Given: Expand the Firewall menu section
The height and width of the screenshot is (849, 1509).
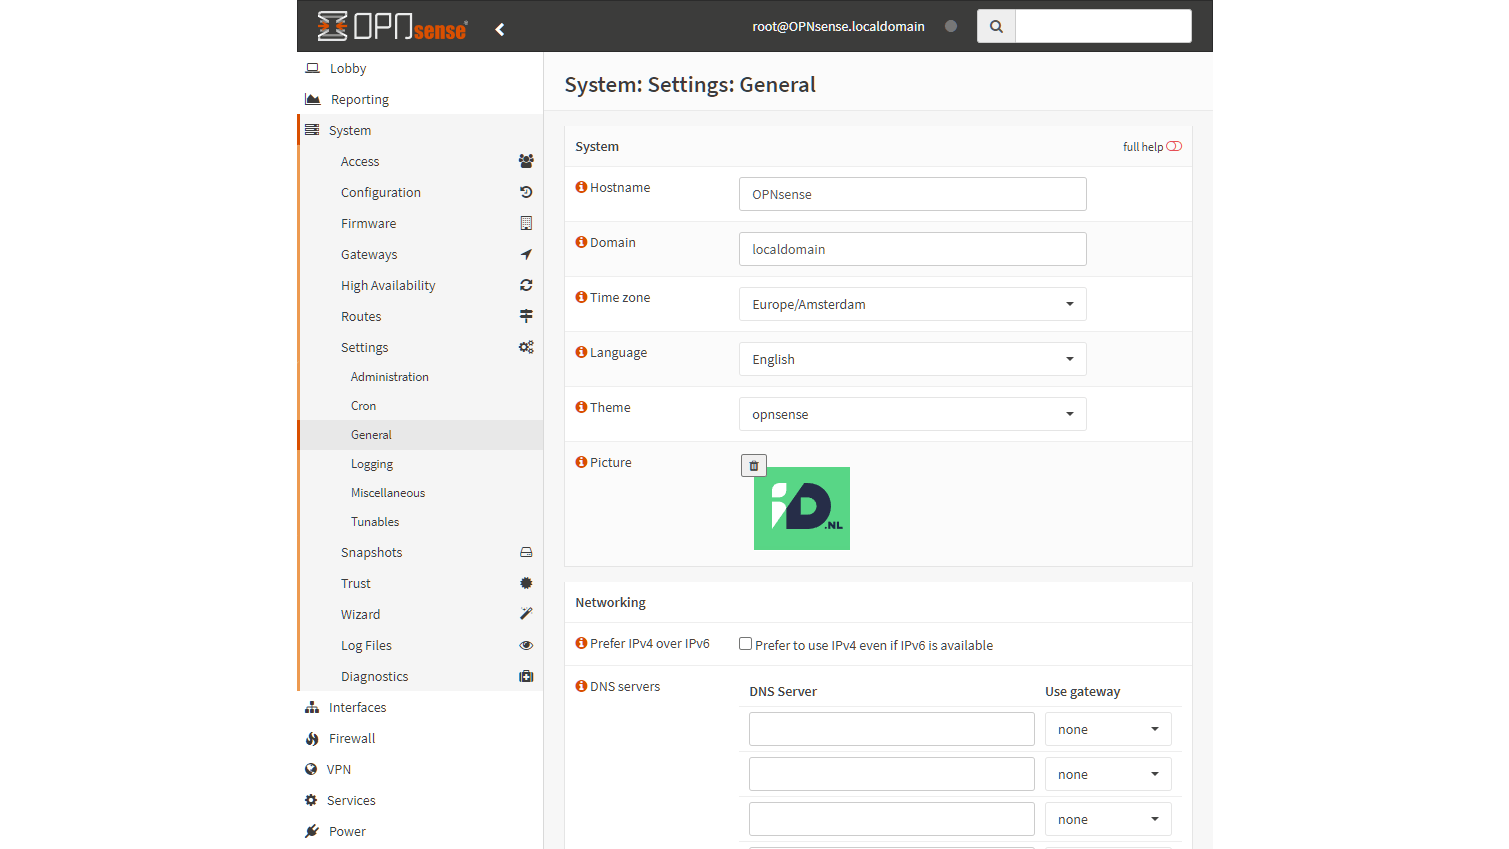Looking at the screenshot, I should (x=420, y=738).
